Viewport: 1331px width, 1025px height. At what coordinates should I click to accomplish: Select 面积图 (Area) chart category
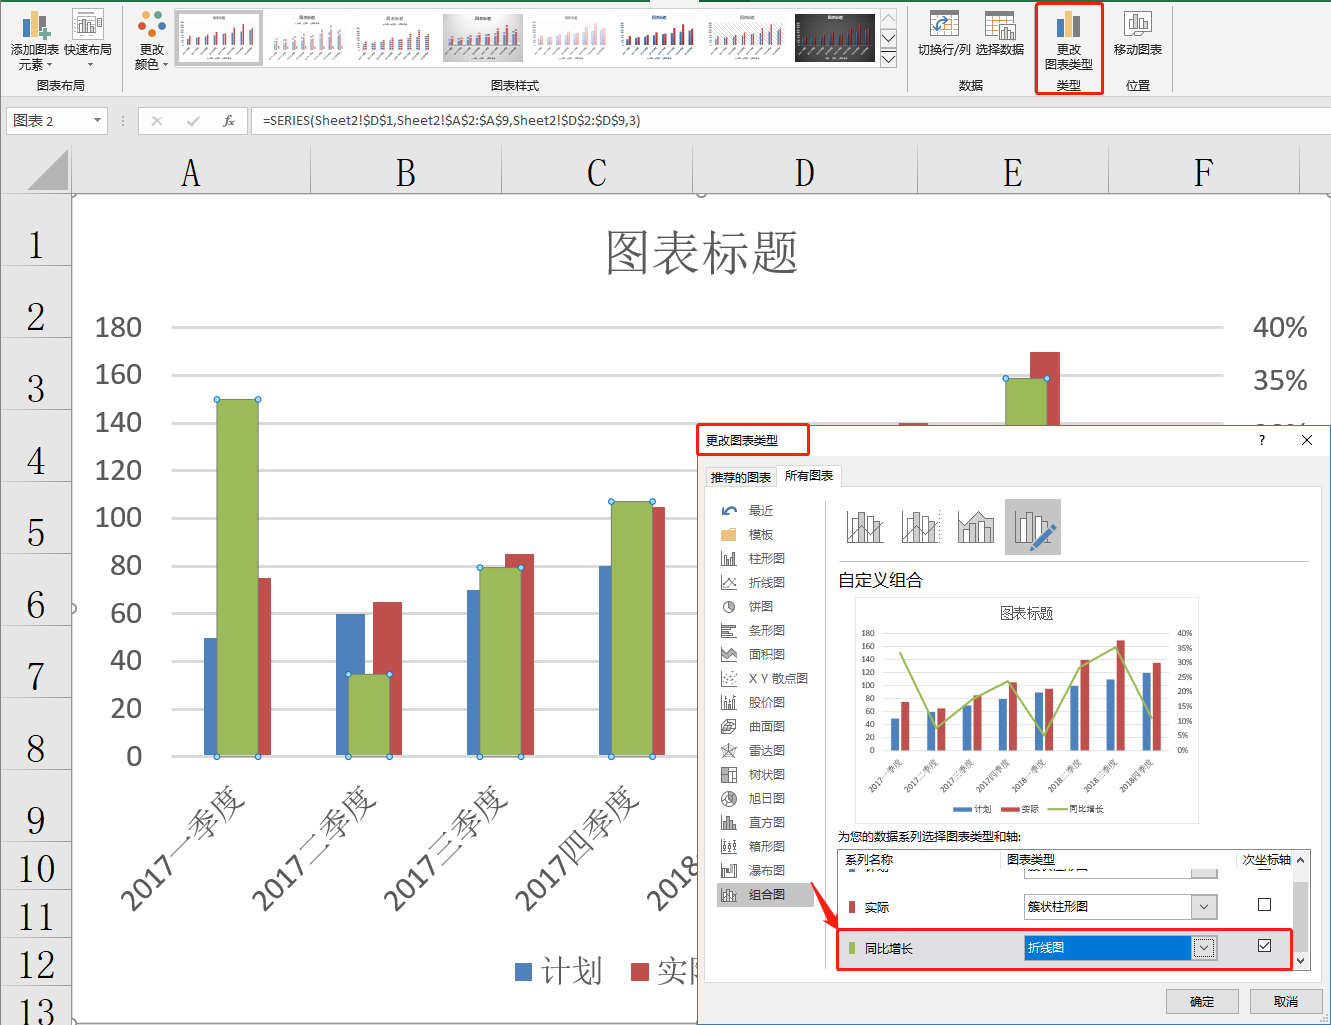(765, 654)
